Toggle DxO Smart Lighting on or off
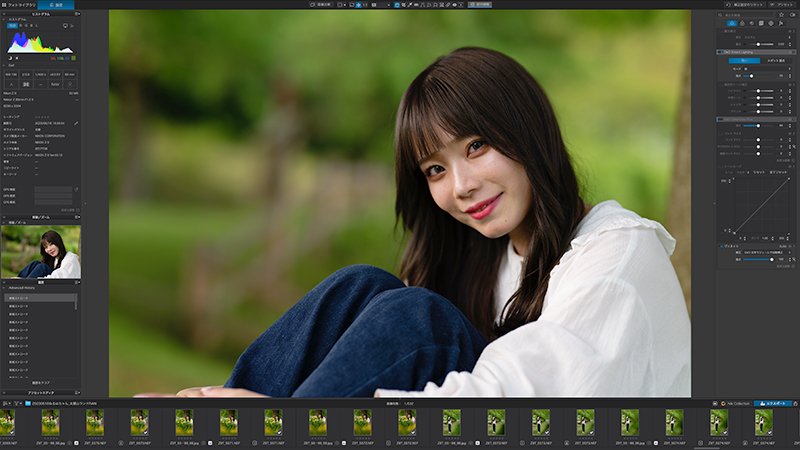Viewport: 800px width, 450px height. 721,52
